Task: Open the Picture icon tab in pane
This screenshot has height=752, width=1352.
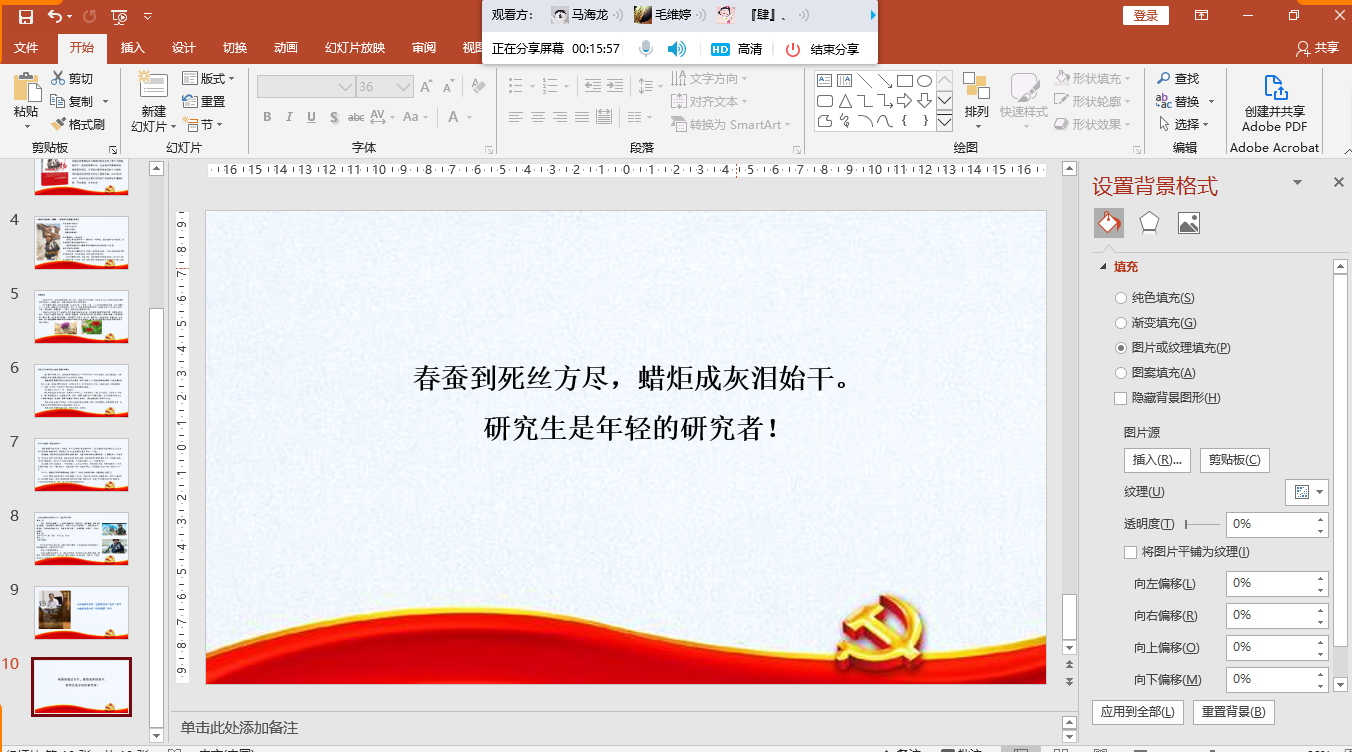Action: pyautogui.click(x=1188, y=223)
